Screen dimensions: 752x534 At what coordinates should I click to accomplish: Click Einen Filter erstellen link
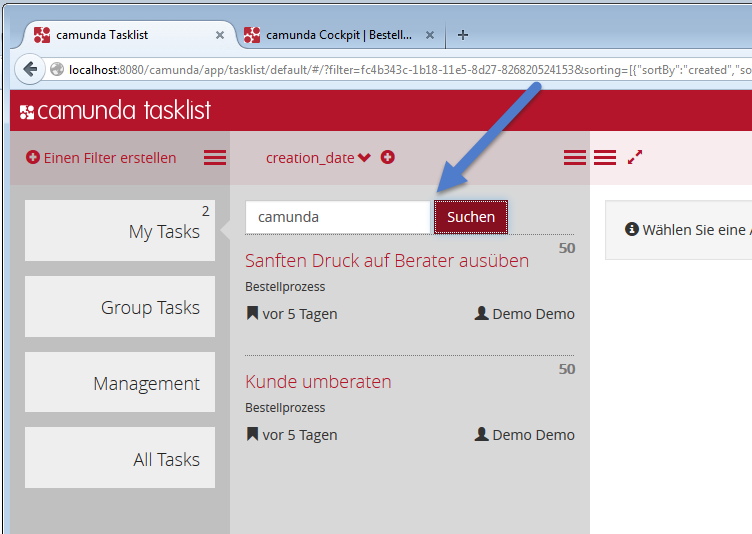tap(110, 158)
